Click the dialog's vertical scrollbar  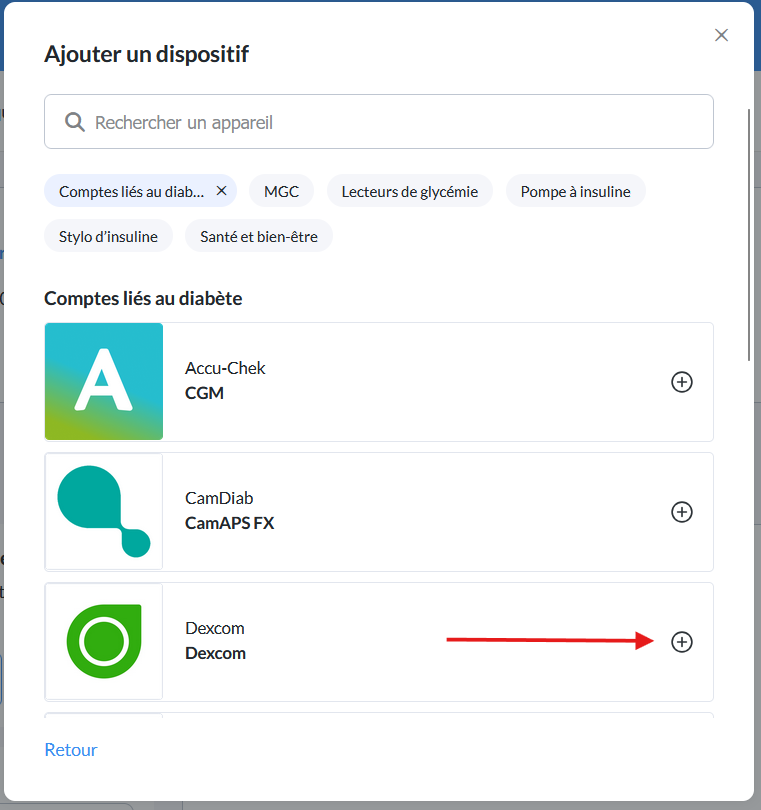(x=749, y=235)
